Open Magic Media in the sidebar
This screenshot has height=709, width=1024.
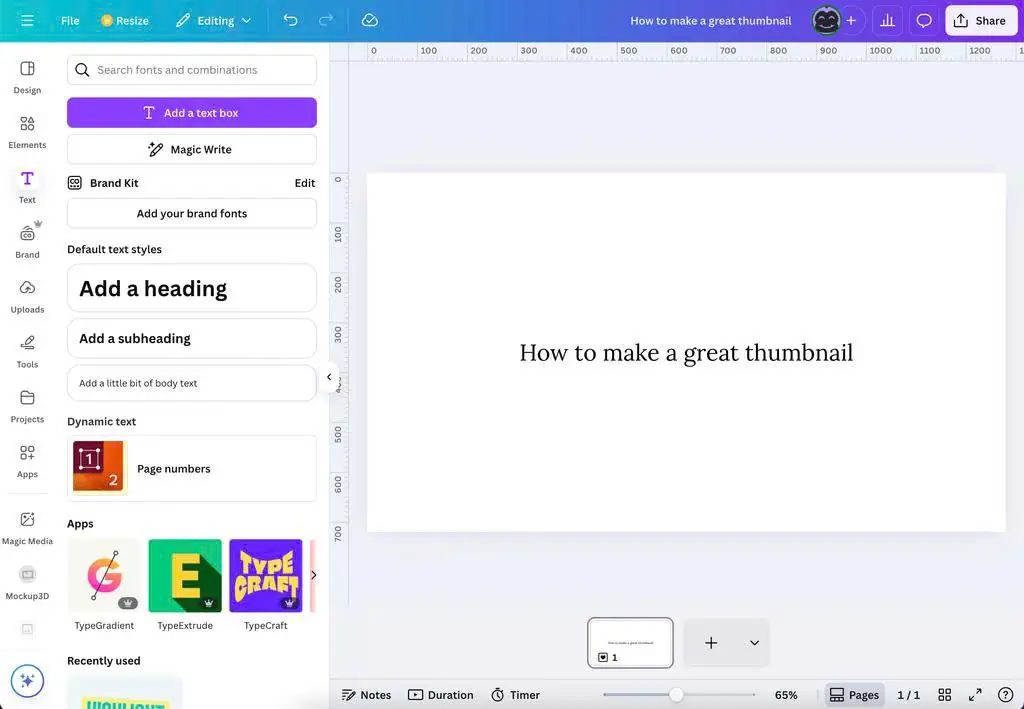pyautogui.click(x=27, y=527)
